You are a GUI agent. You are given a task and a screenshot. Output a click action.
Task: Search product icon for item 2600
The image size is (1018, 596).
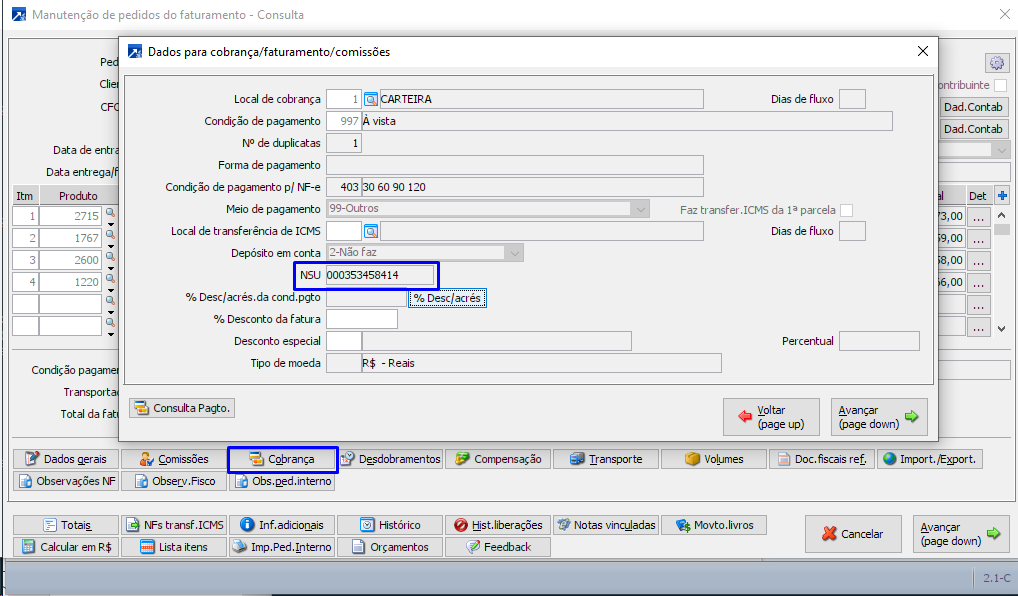tap(110, 257)
